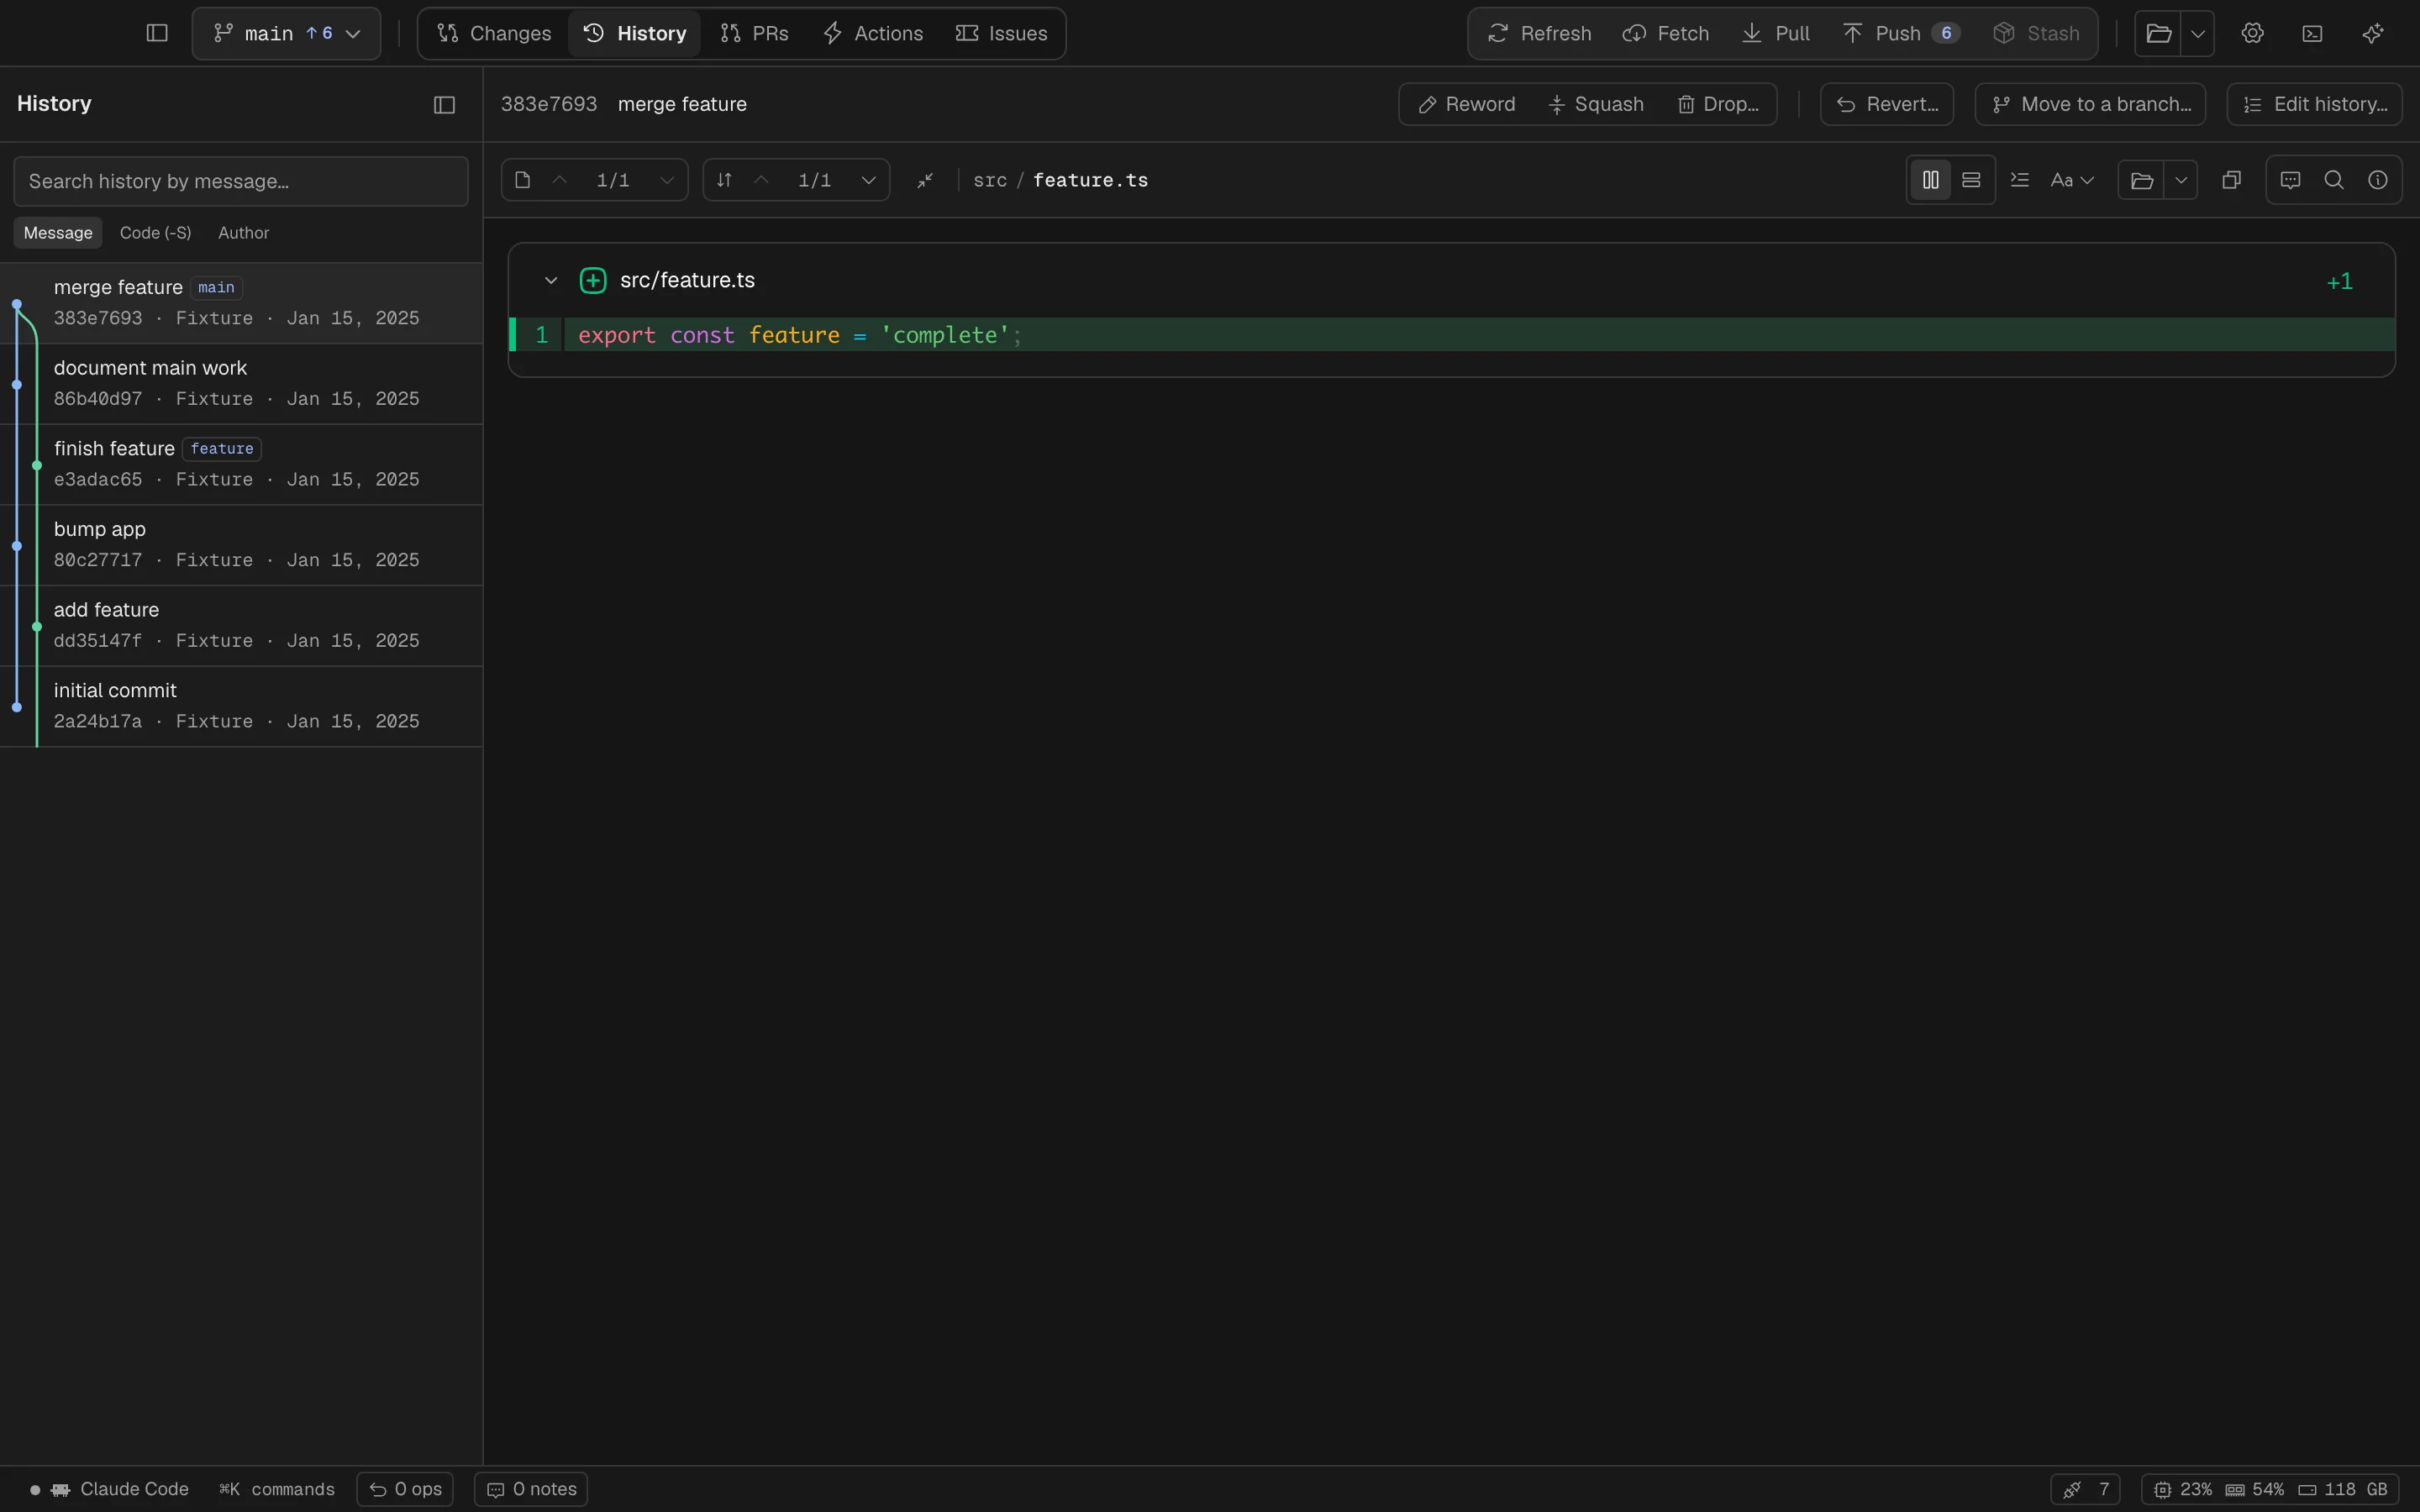Viewport: 2420px width, 1512px height.
Task: Switch to side-by-side split diff view
Action: [1931, 180]
